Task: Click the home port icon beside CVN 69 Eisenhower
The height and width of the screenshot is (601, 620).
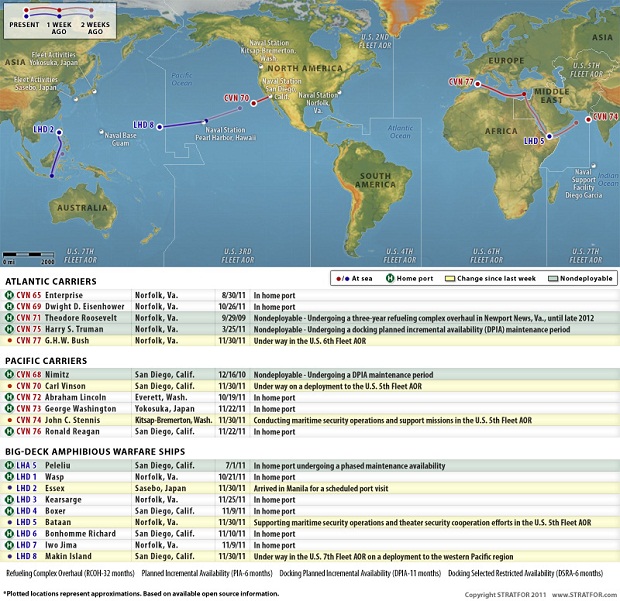Action: click(x=9, y=306)
